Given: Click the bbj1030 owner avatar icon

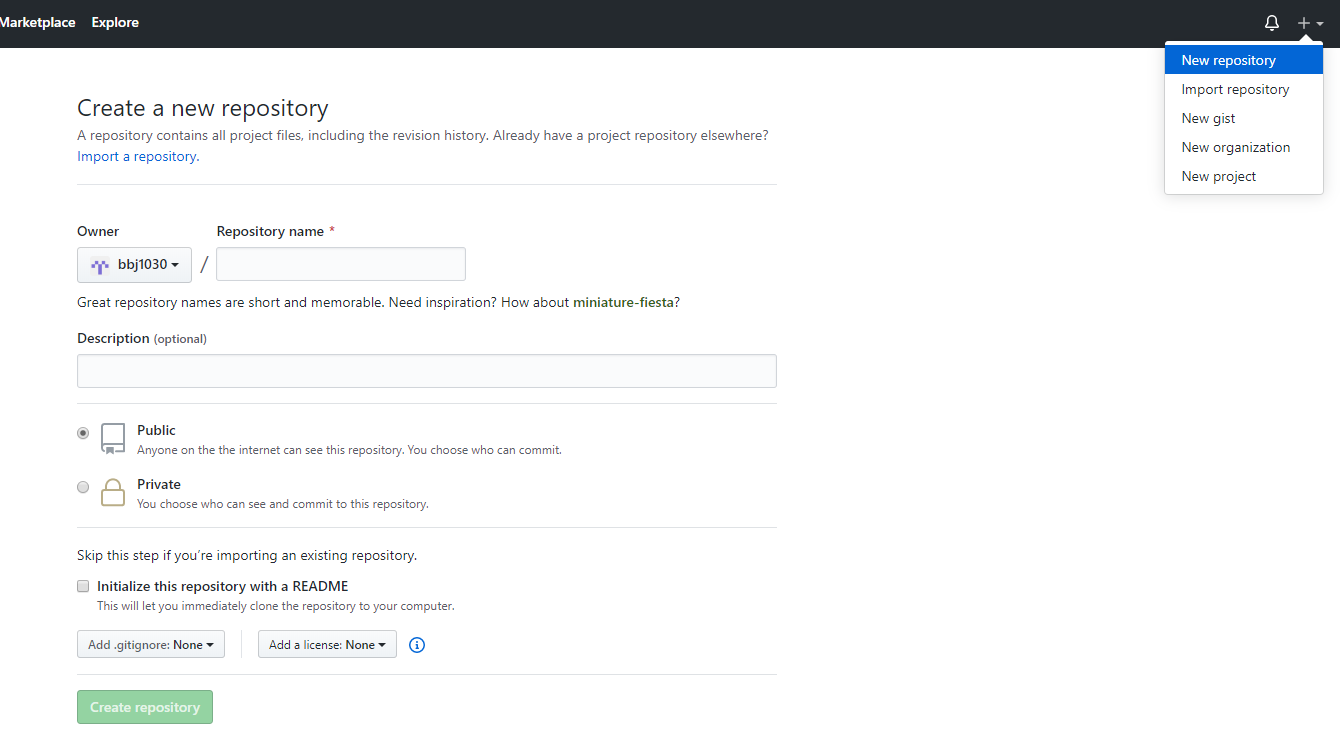Looking at the screenshot, I should pos(100,265).
